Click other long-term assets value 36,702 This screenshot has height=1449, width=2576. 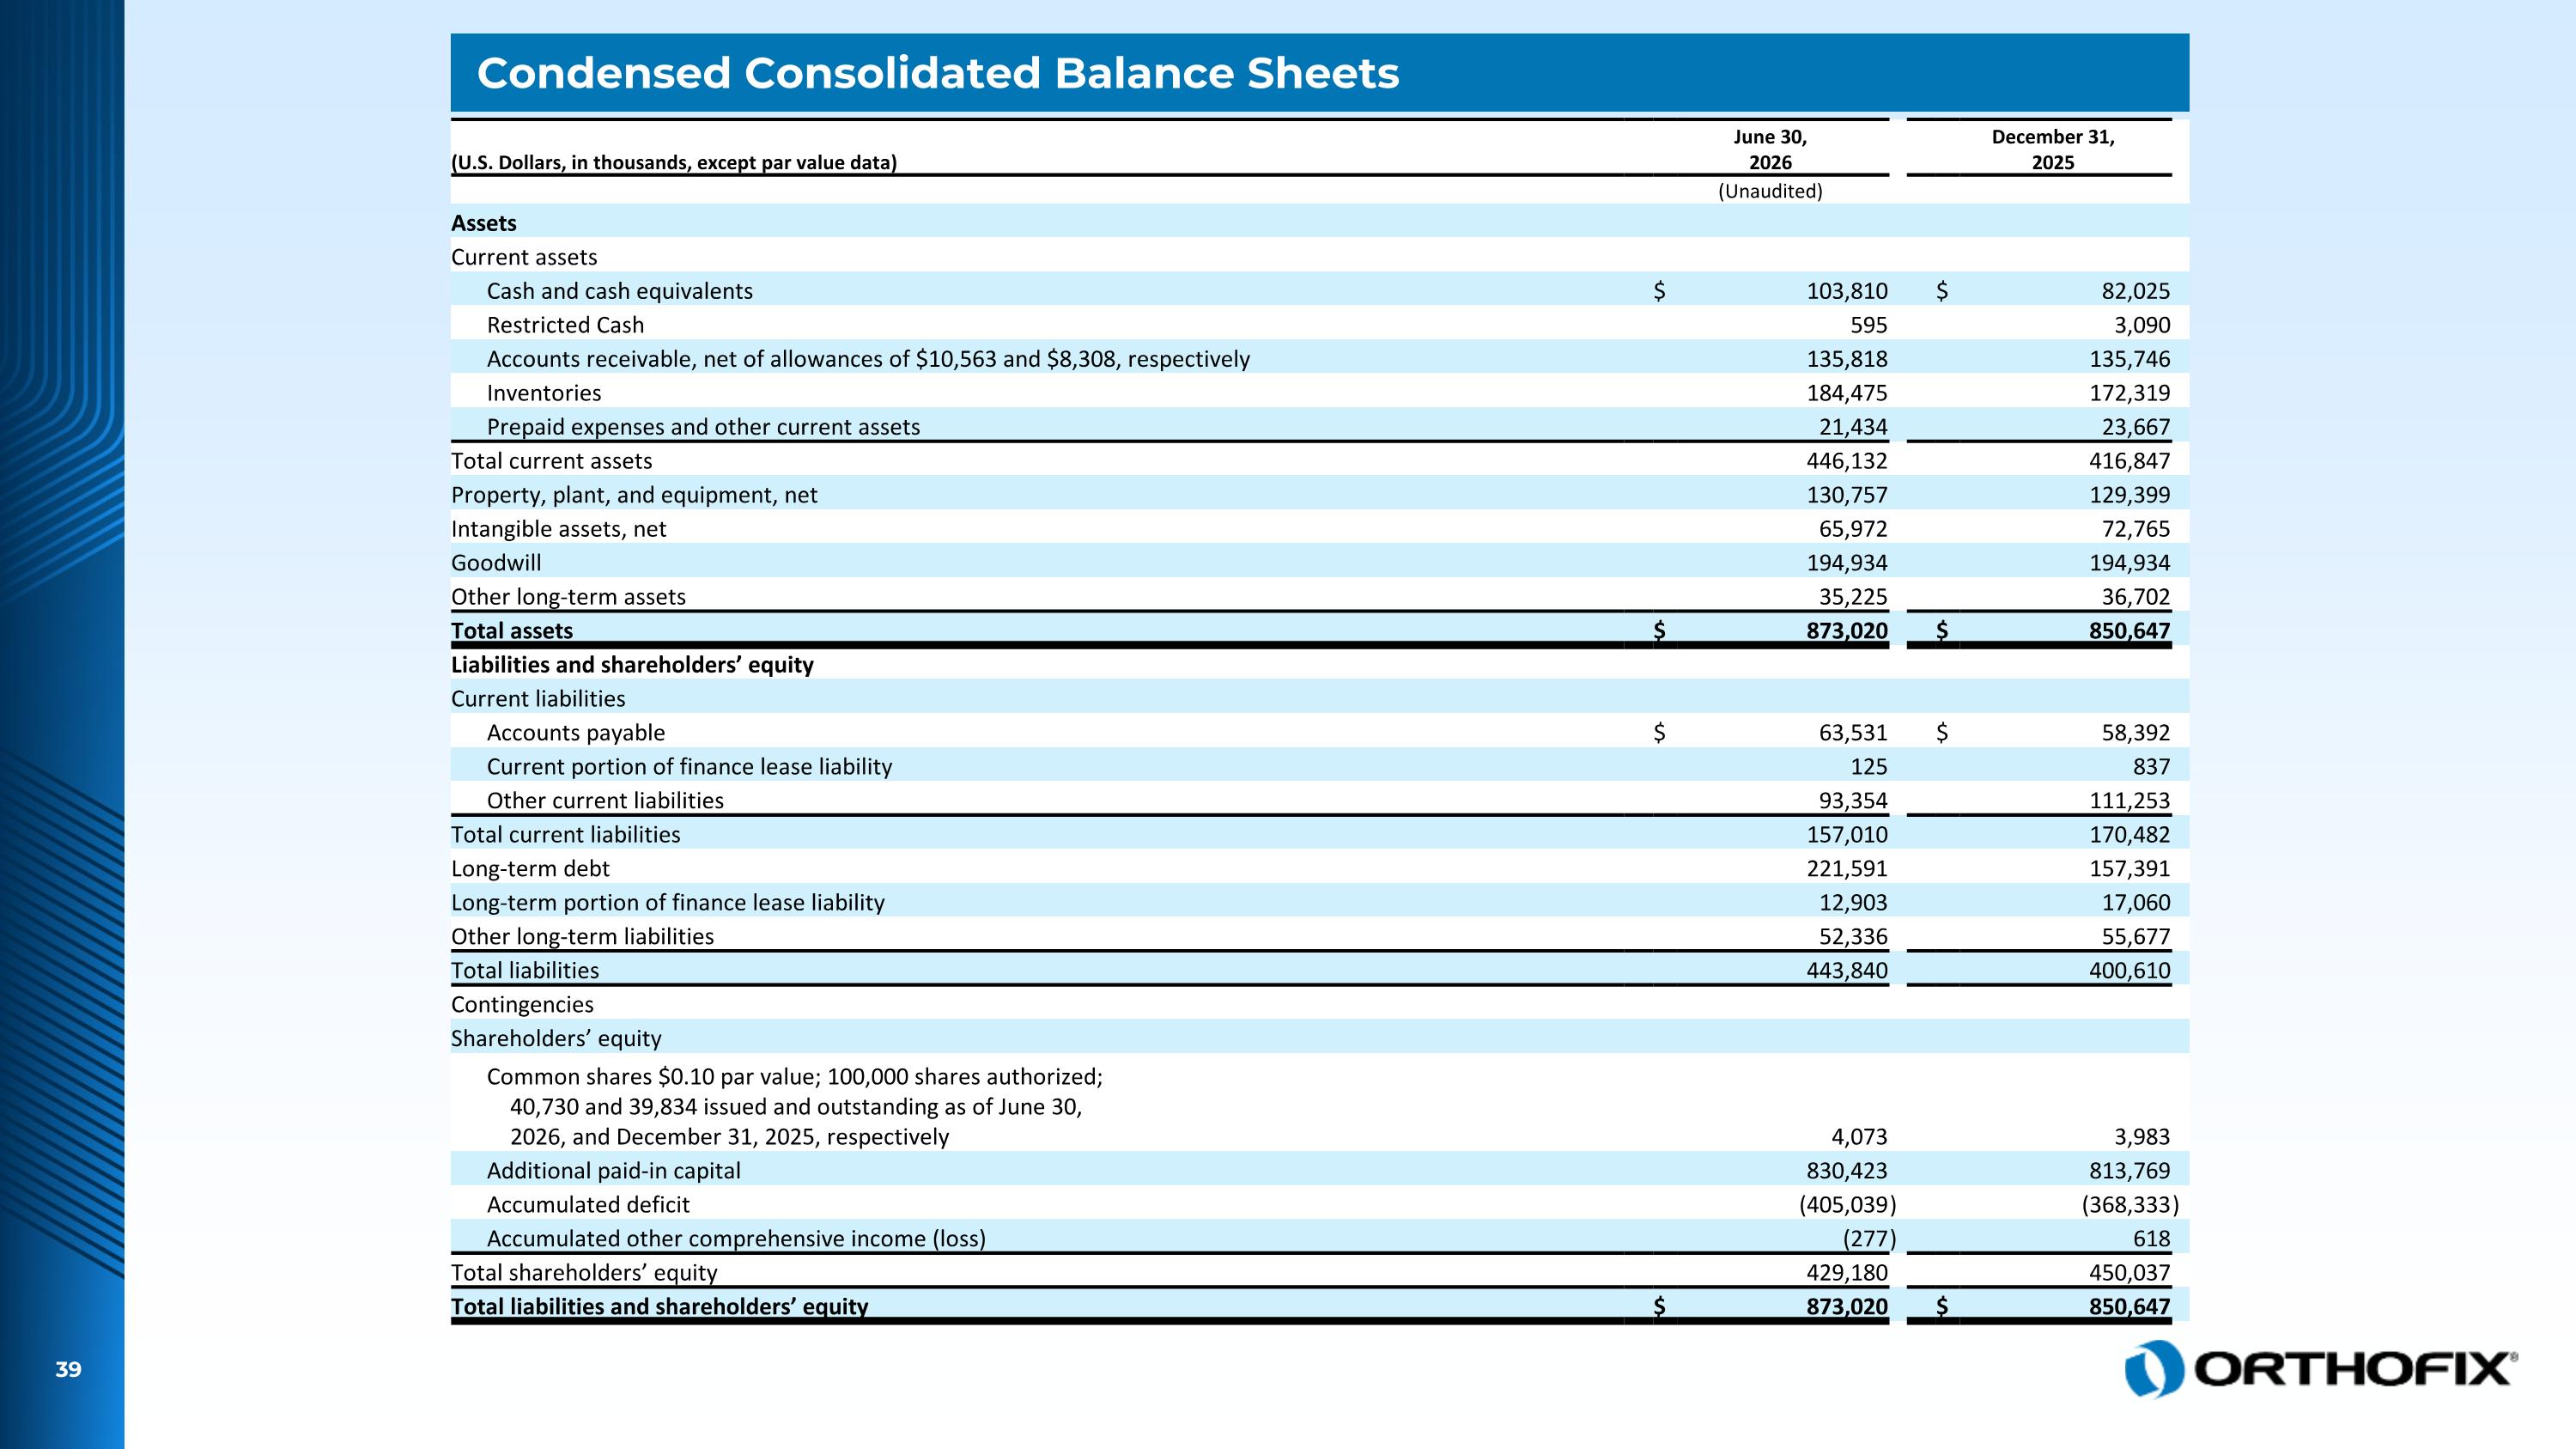click(x=2135, y=597)
